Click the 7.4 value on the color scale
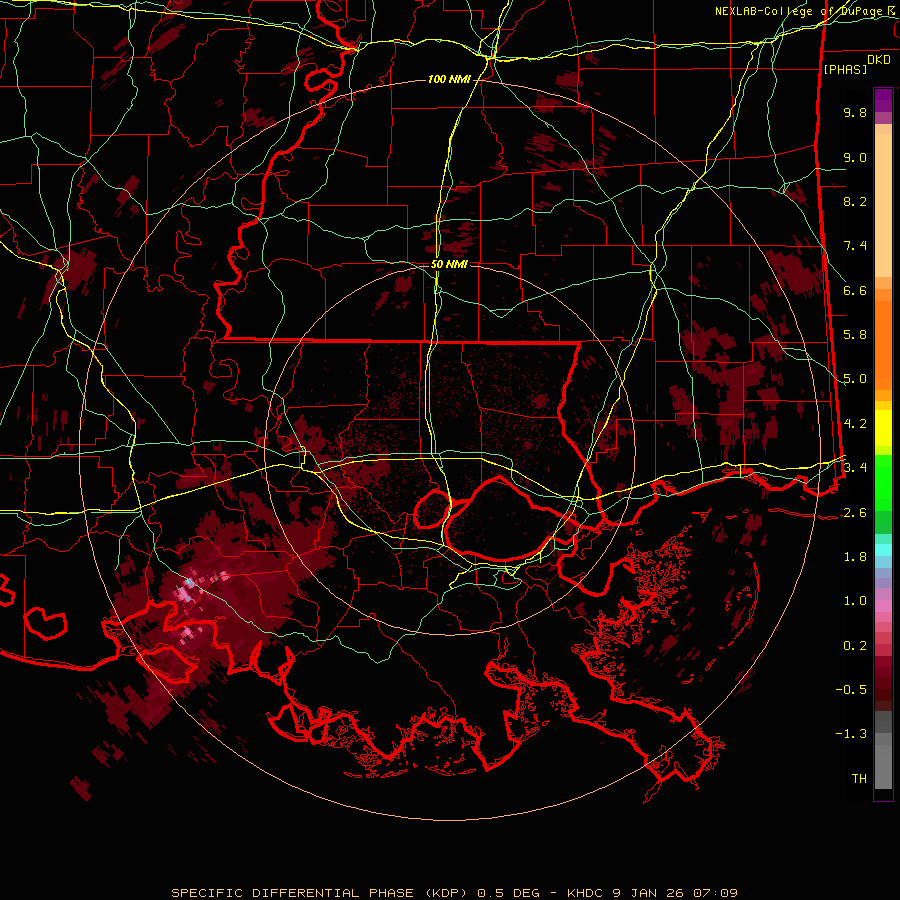The image size is (900, 900). tap(855, 246)
